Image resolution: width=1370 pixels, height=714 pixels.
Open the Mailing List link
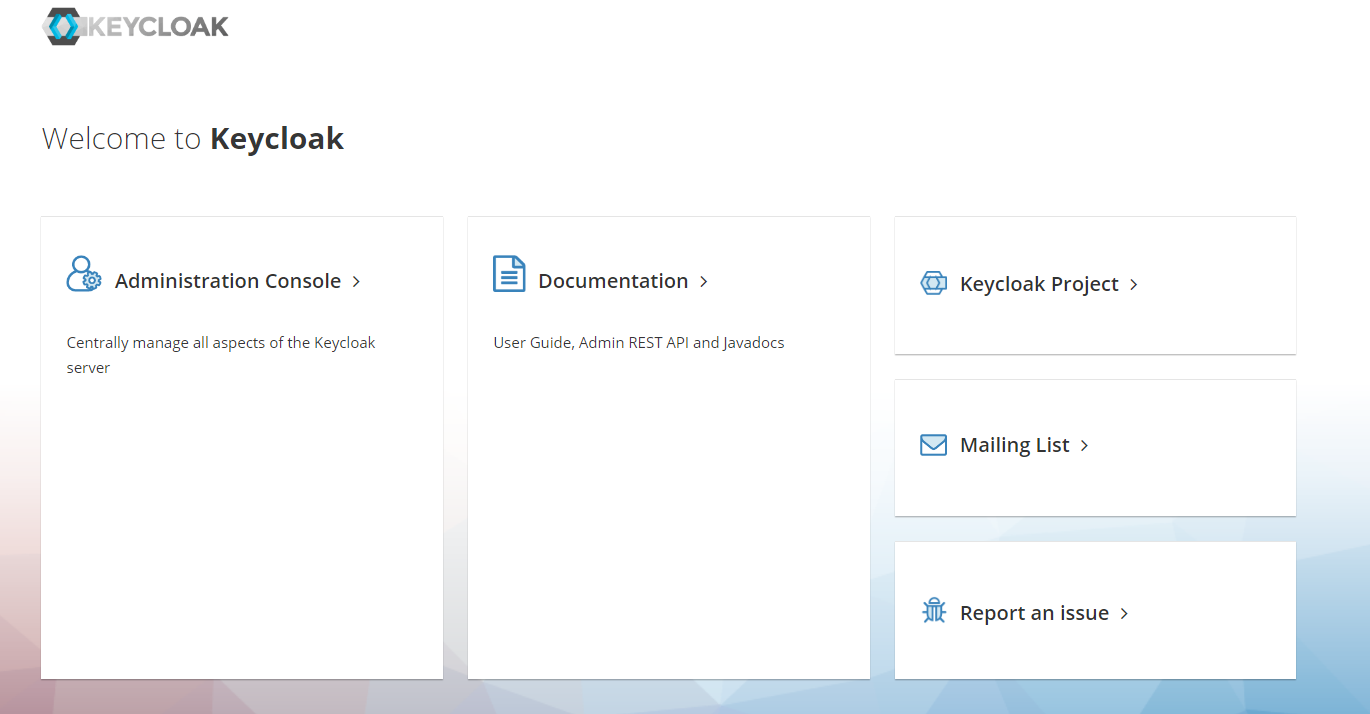click(x=1015, y=445)
